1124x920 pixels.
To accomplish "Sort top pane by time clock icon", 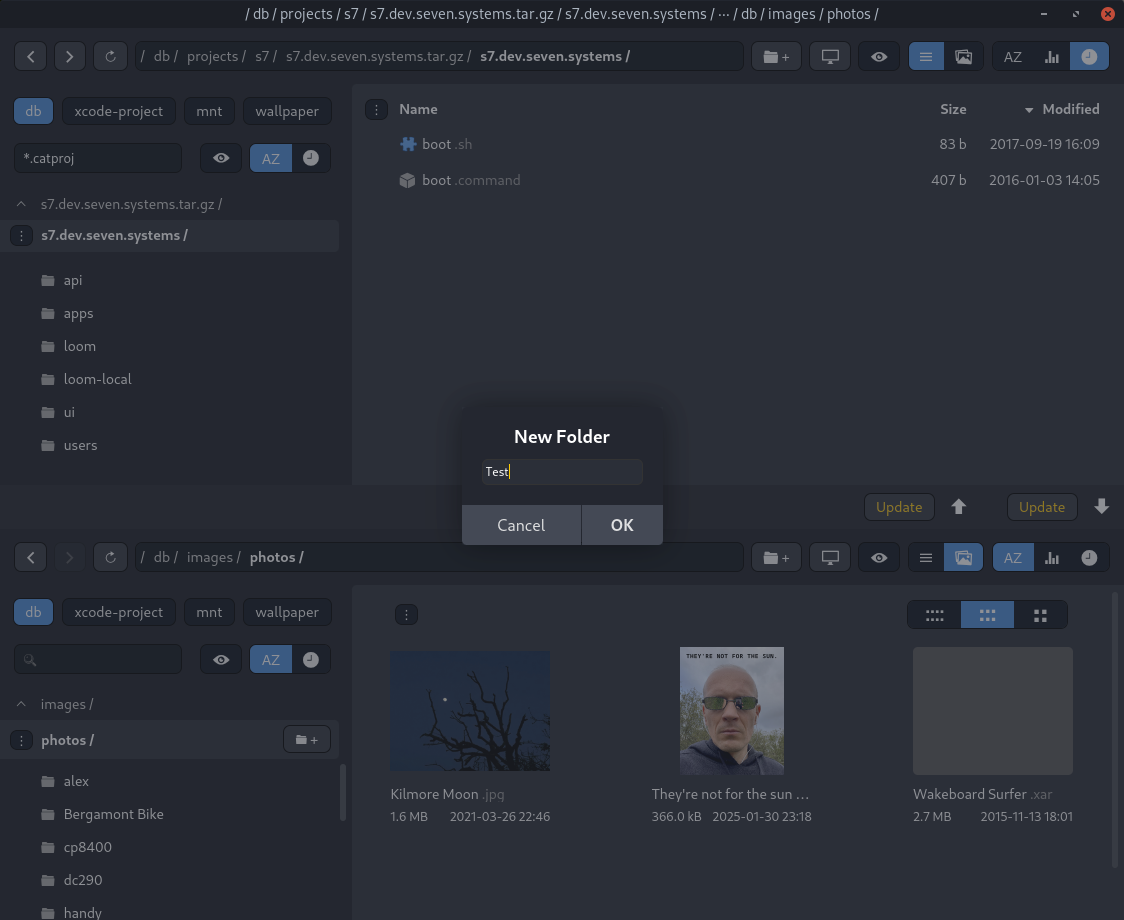I will (1090, 57).
